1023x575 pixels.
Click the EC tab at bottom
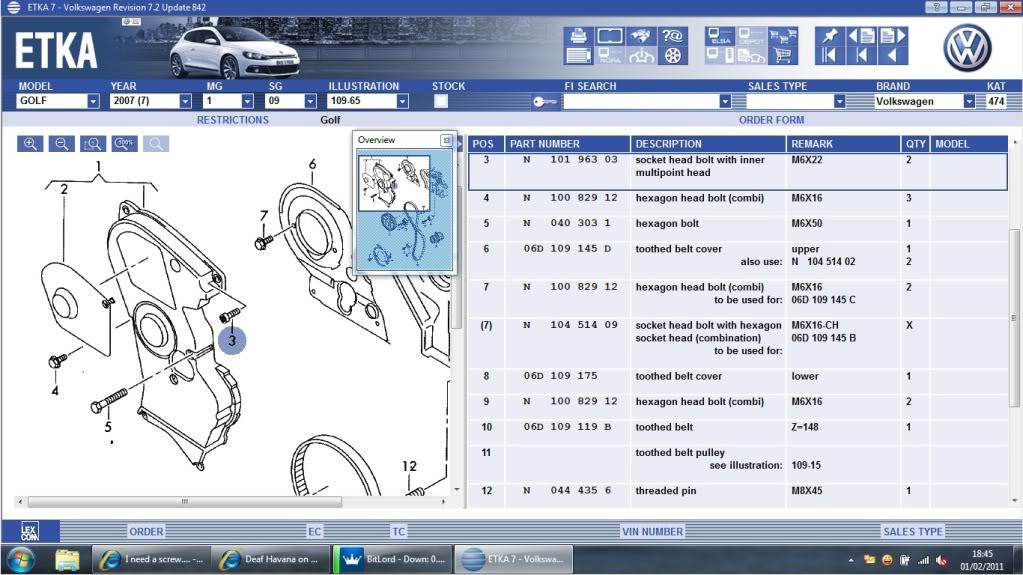click(314, 531)
